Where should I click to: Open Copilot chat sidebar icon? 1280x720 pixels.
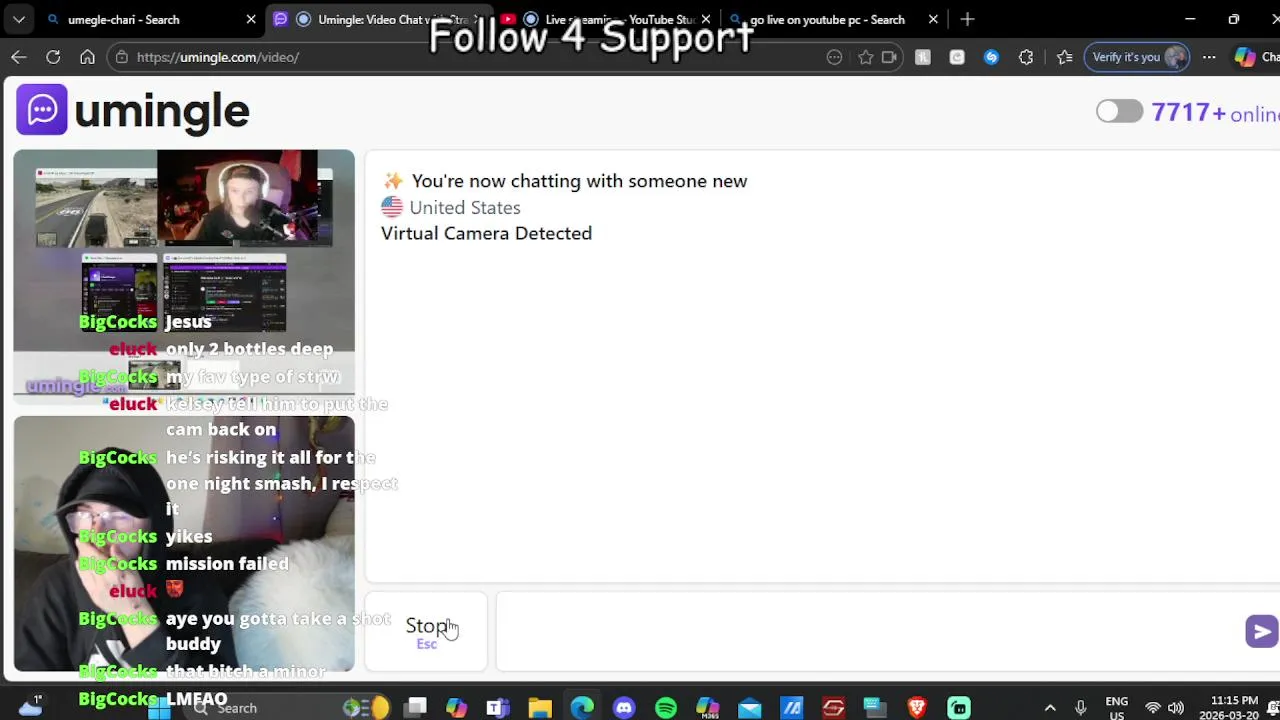click(x=1245, y=57)
